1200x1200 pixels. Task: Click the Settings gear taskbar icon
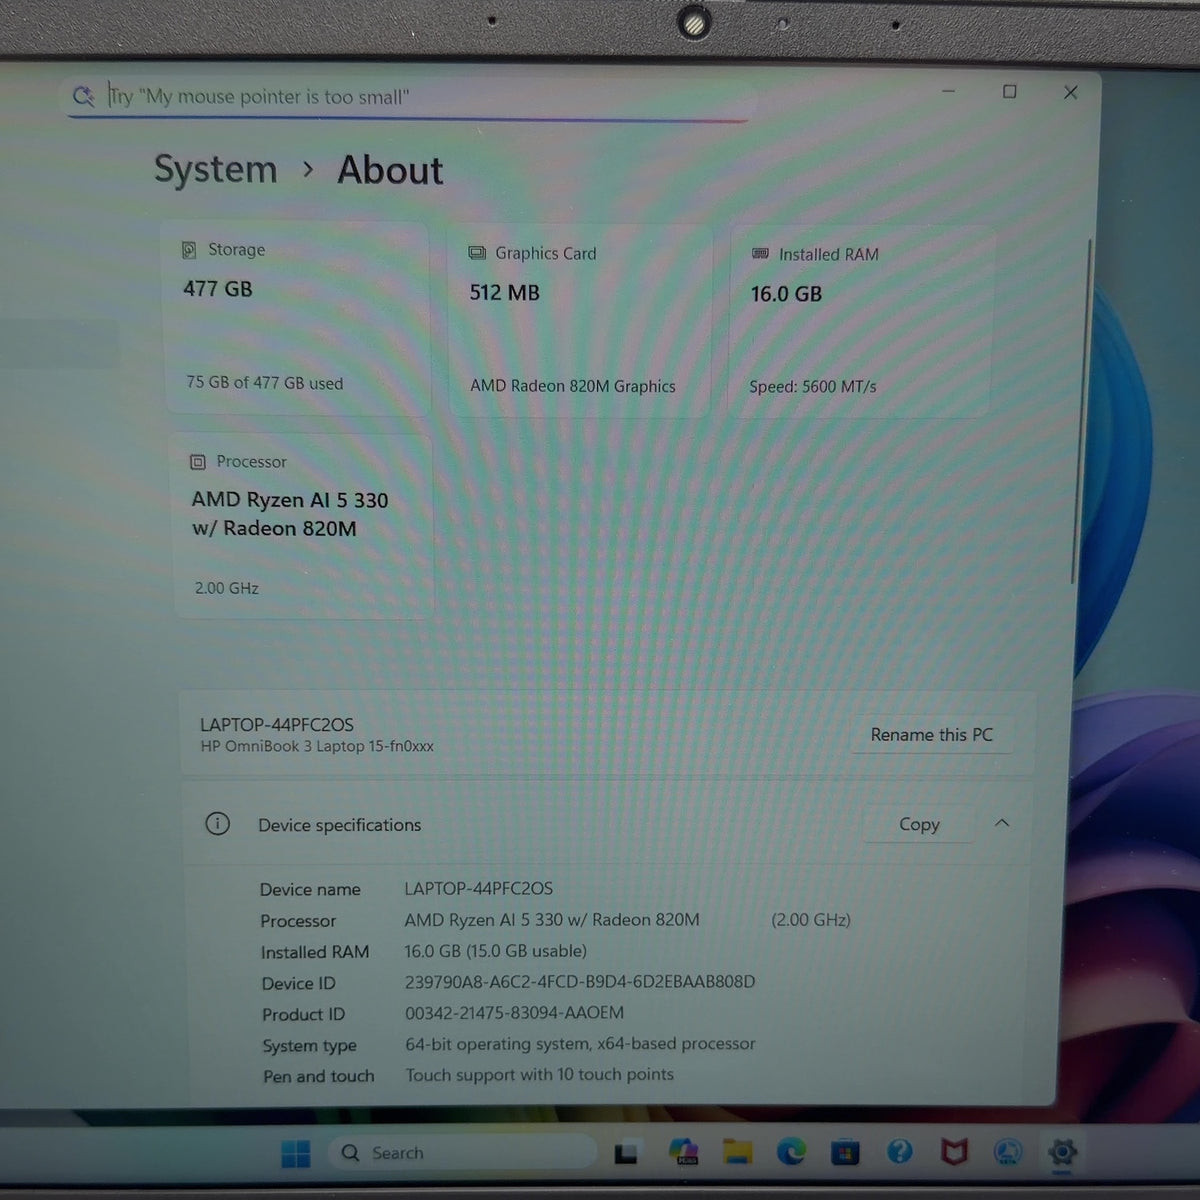1062,1152
